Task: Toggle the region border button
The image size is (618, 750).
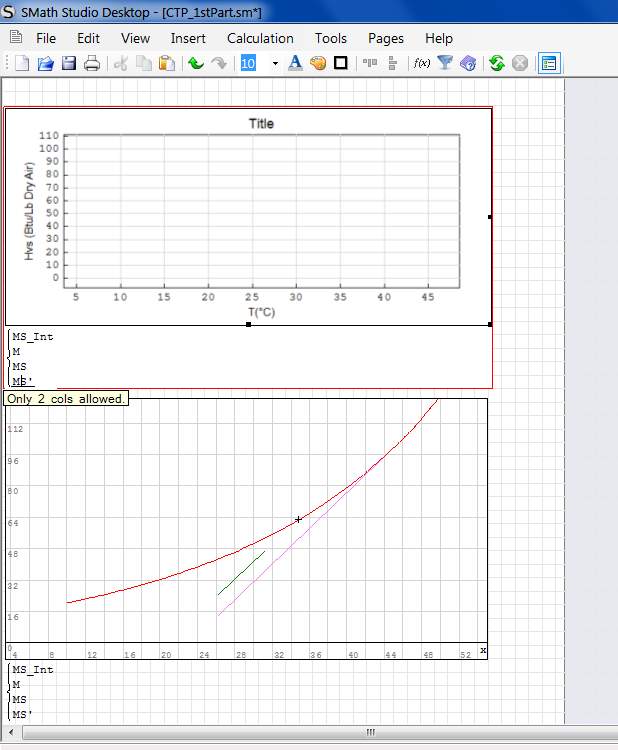Action: [341, 63]
